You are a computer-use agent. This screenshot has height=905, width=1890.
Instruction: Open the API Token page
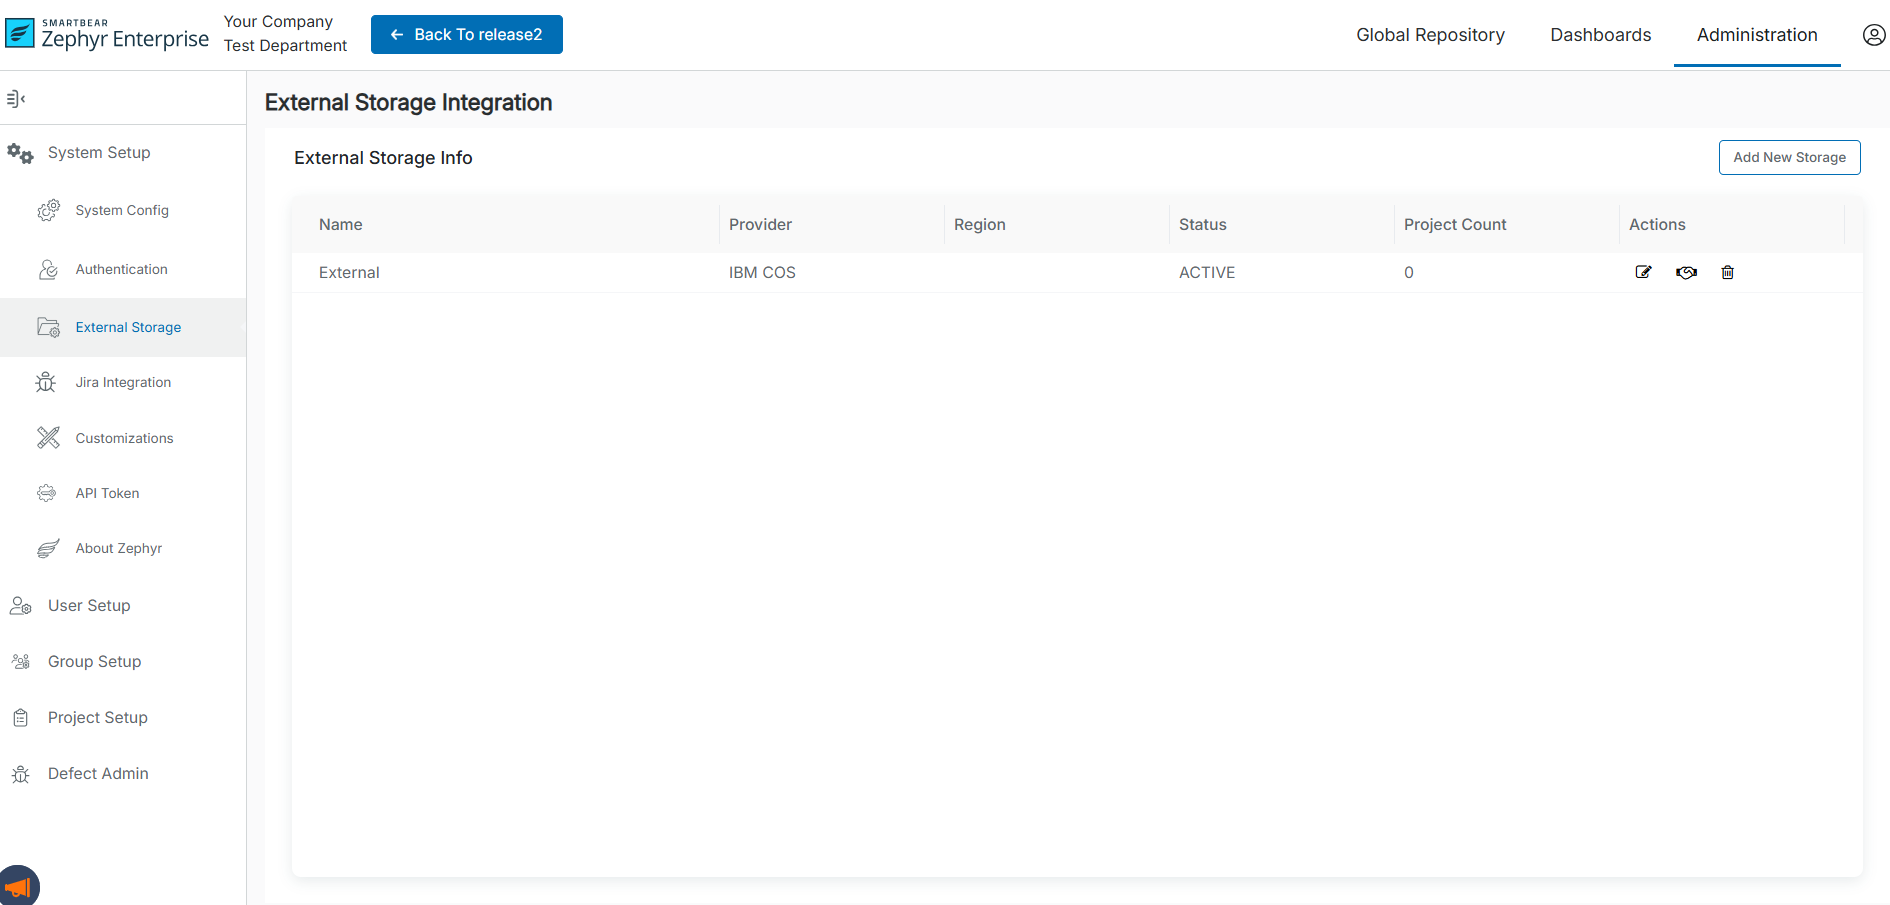point(107,494)
